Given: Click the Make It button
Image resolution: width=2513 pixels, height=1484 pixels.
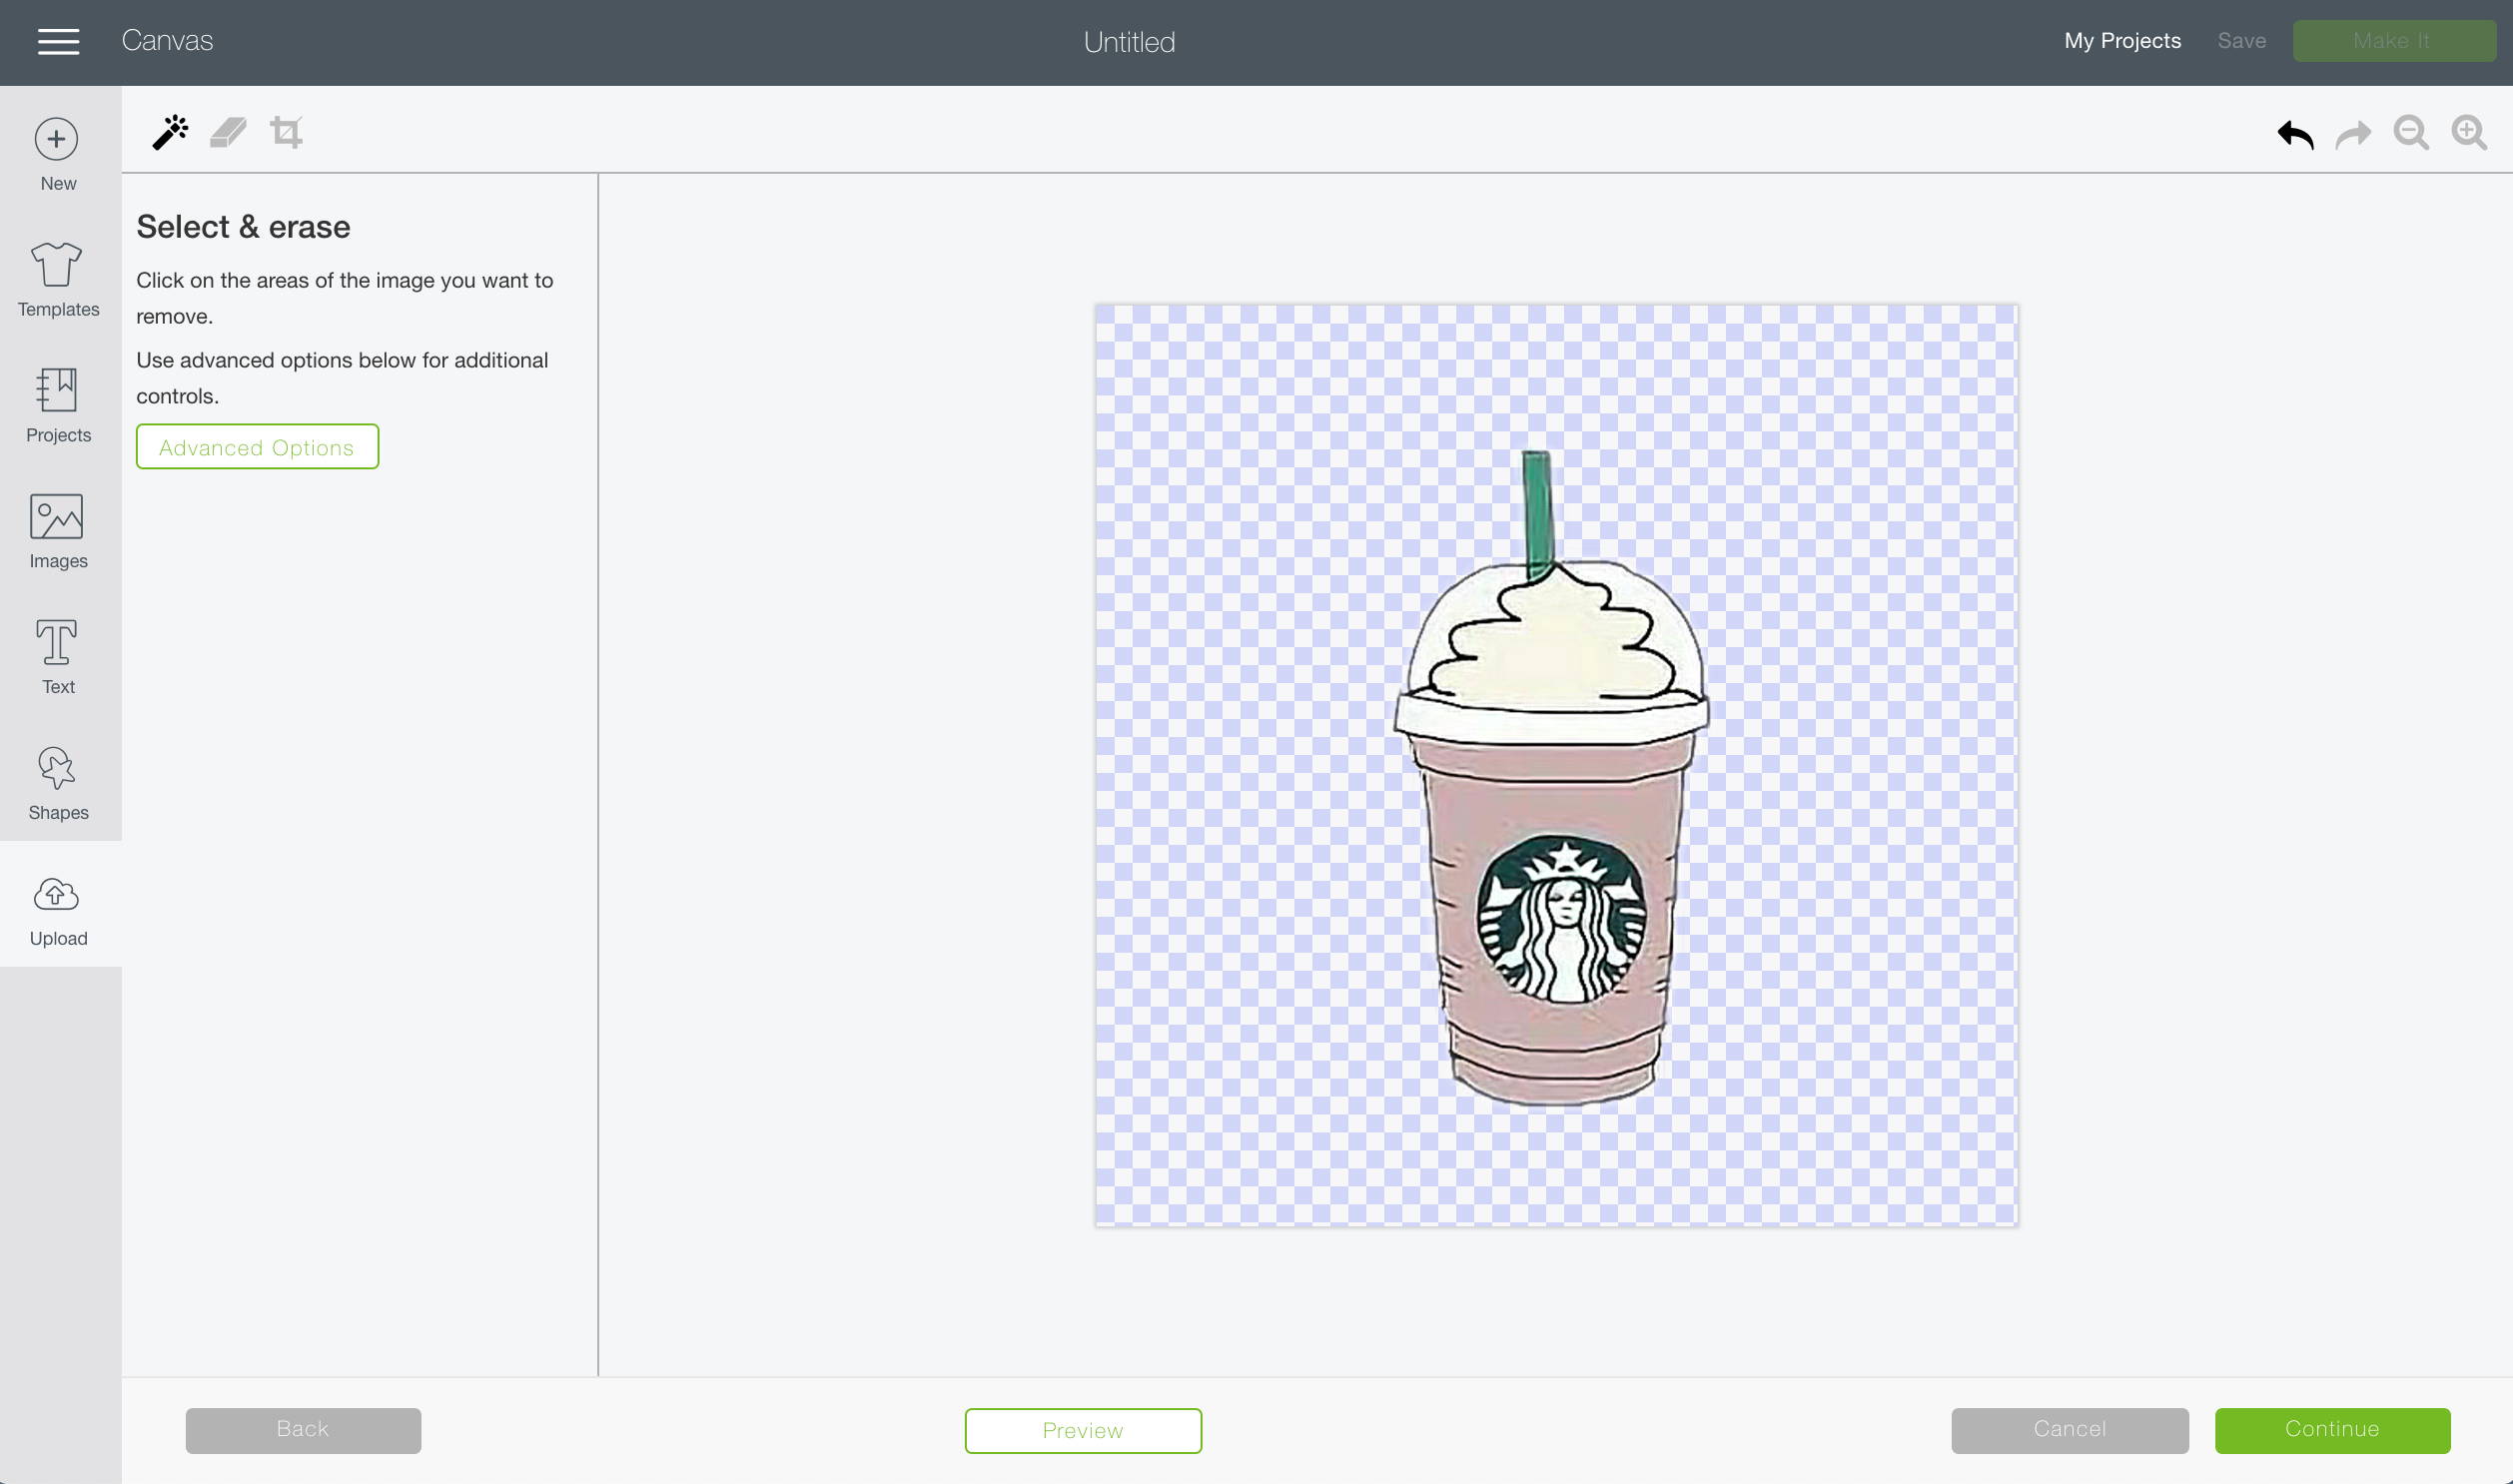Looking at the screenshot, I should point(2393,41).
